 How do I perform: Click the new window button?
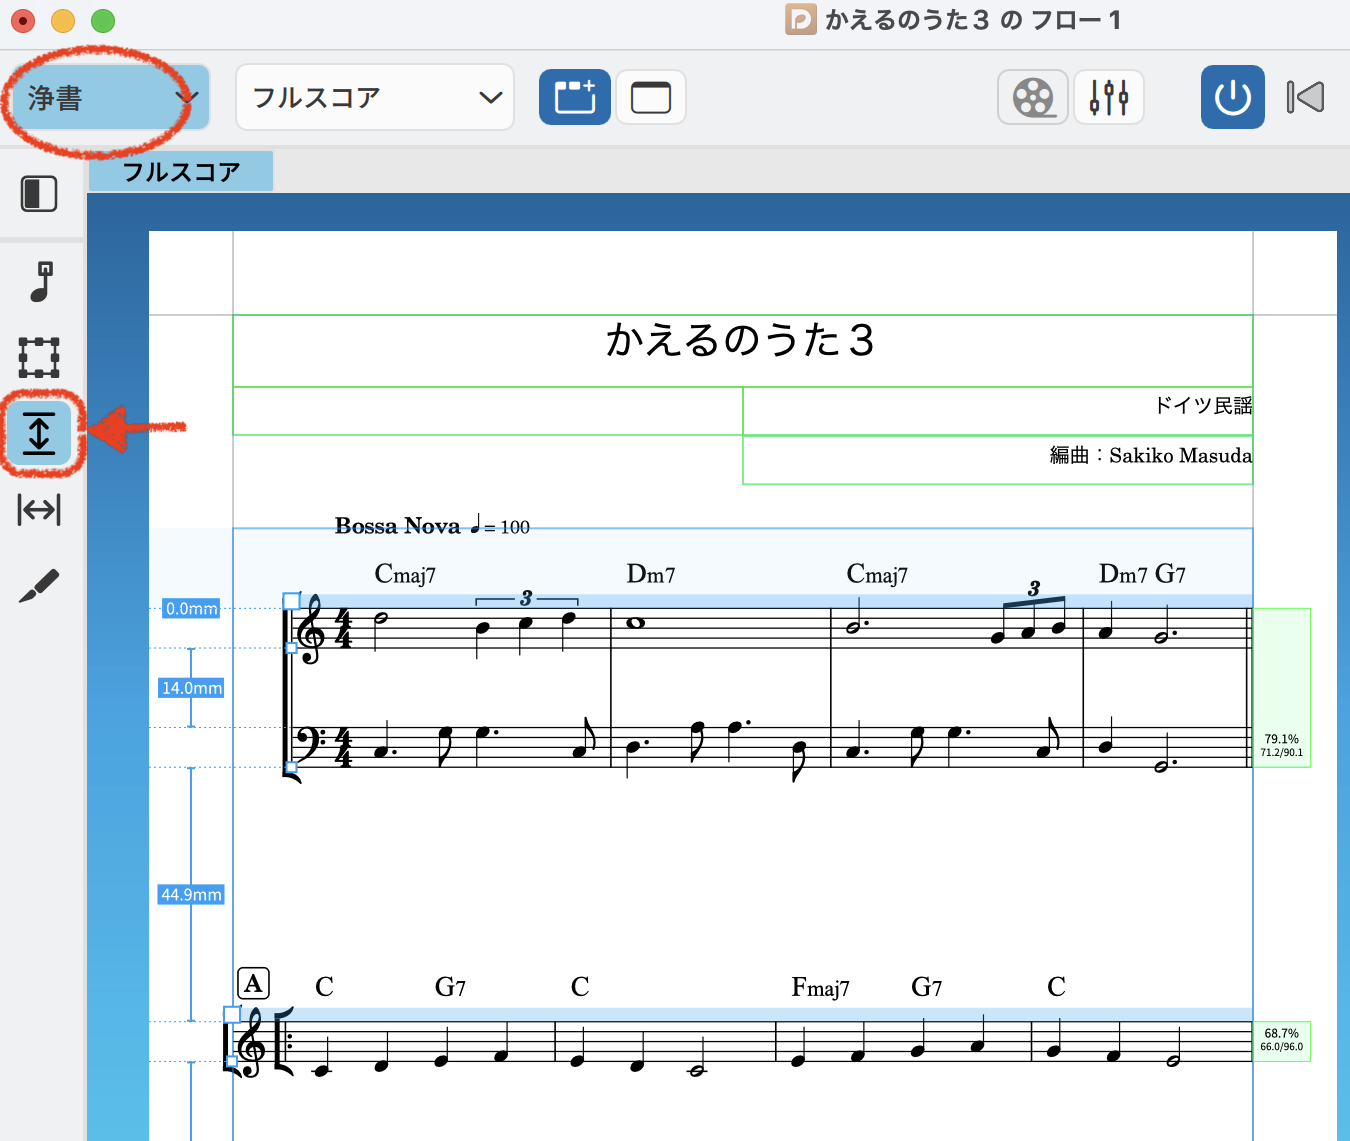(651, 98)
